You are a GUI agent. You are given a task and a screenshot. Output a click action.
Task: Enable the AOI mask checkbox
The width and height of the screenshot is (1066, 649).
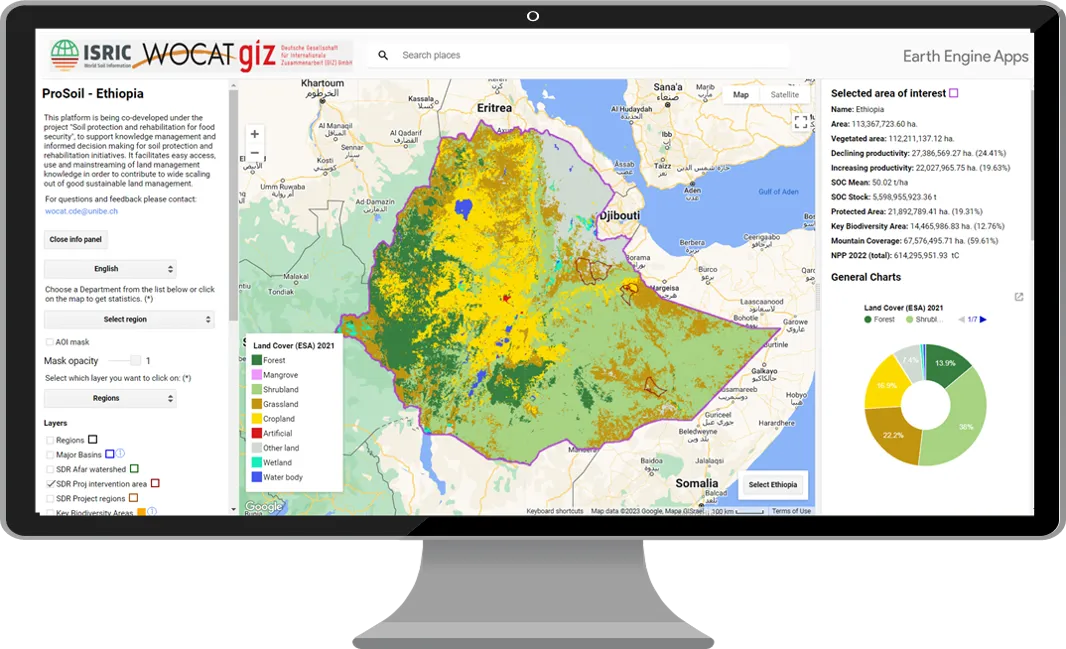(50, 342)
